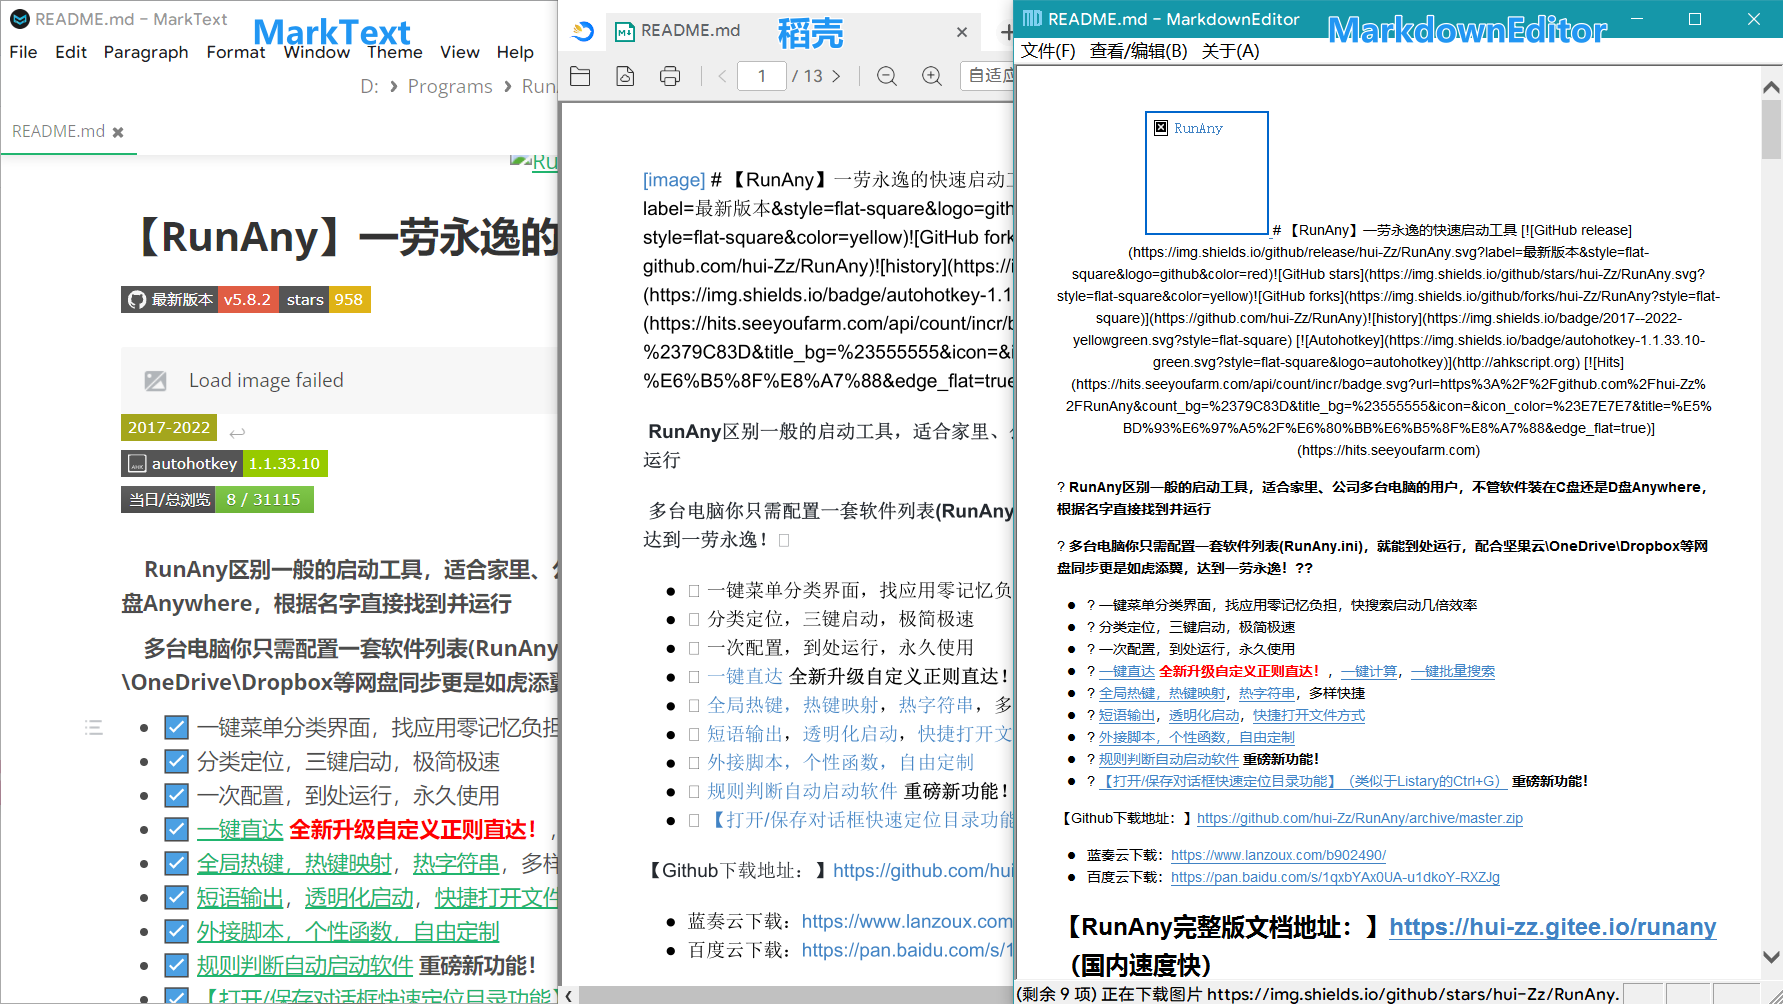This screenshot has height=1004, width=1783.
Task: Maximize the MarkdownEditor window
Action: [1695, 19]
